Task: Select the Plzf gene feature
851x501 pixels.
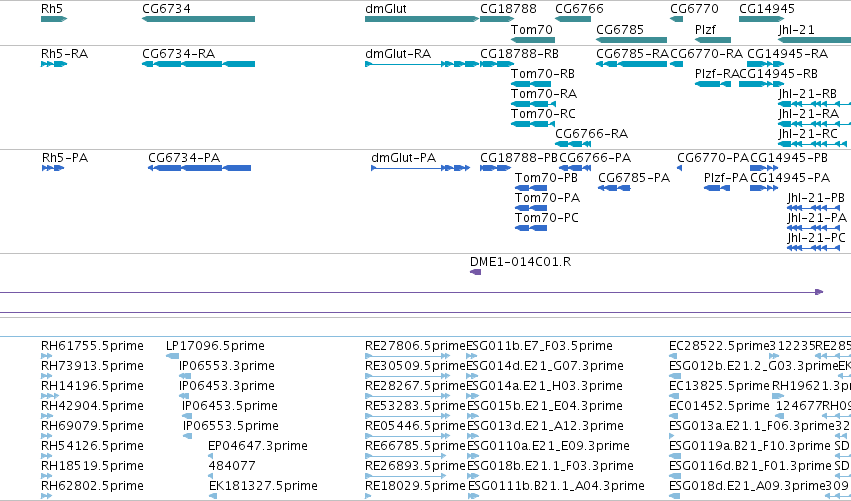Action: 713,40
